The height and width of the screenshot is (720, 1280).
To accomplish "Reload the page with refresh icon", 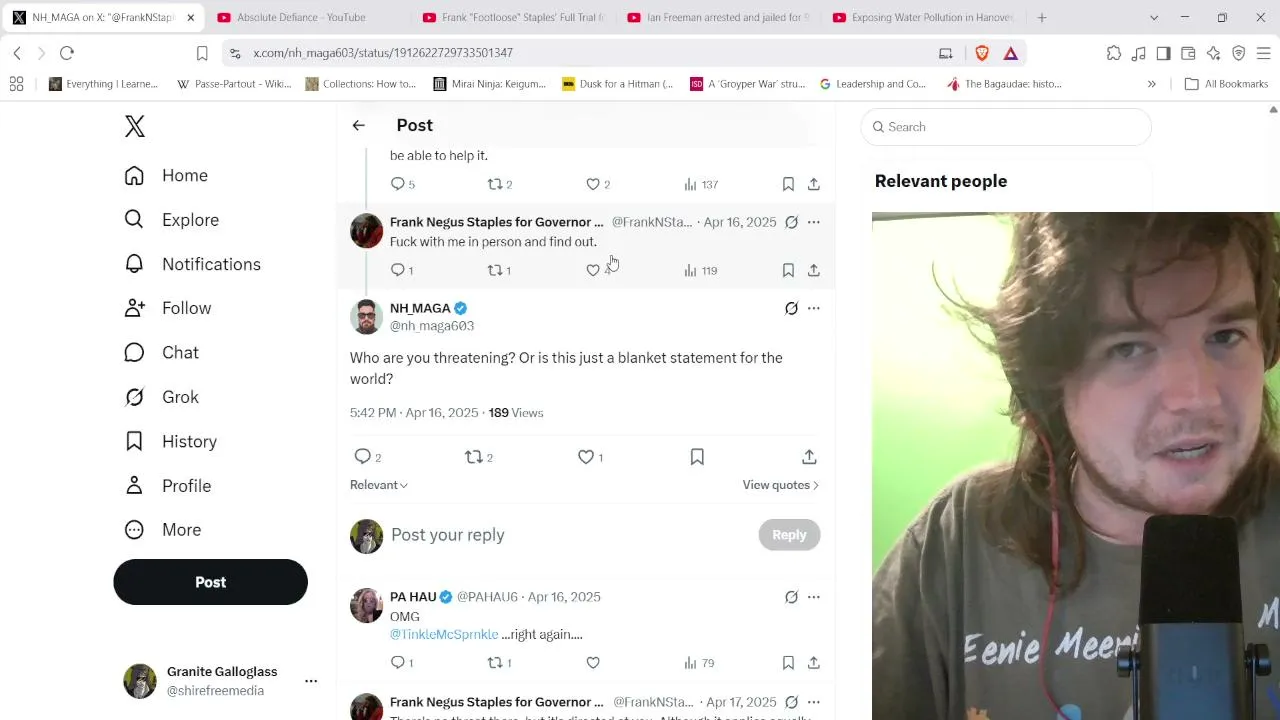I will (67, 53).
